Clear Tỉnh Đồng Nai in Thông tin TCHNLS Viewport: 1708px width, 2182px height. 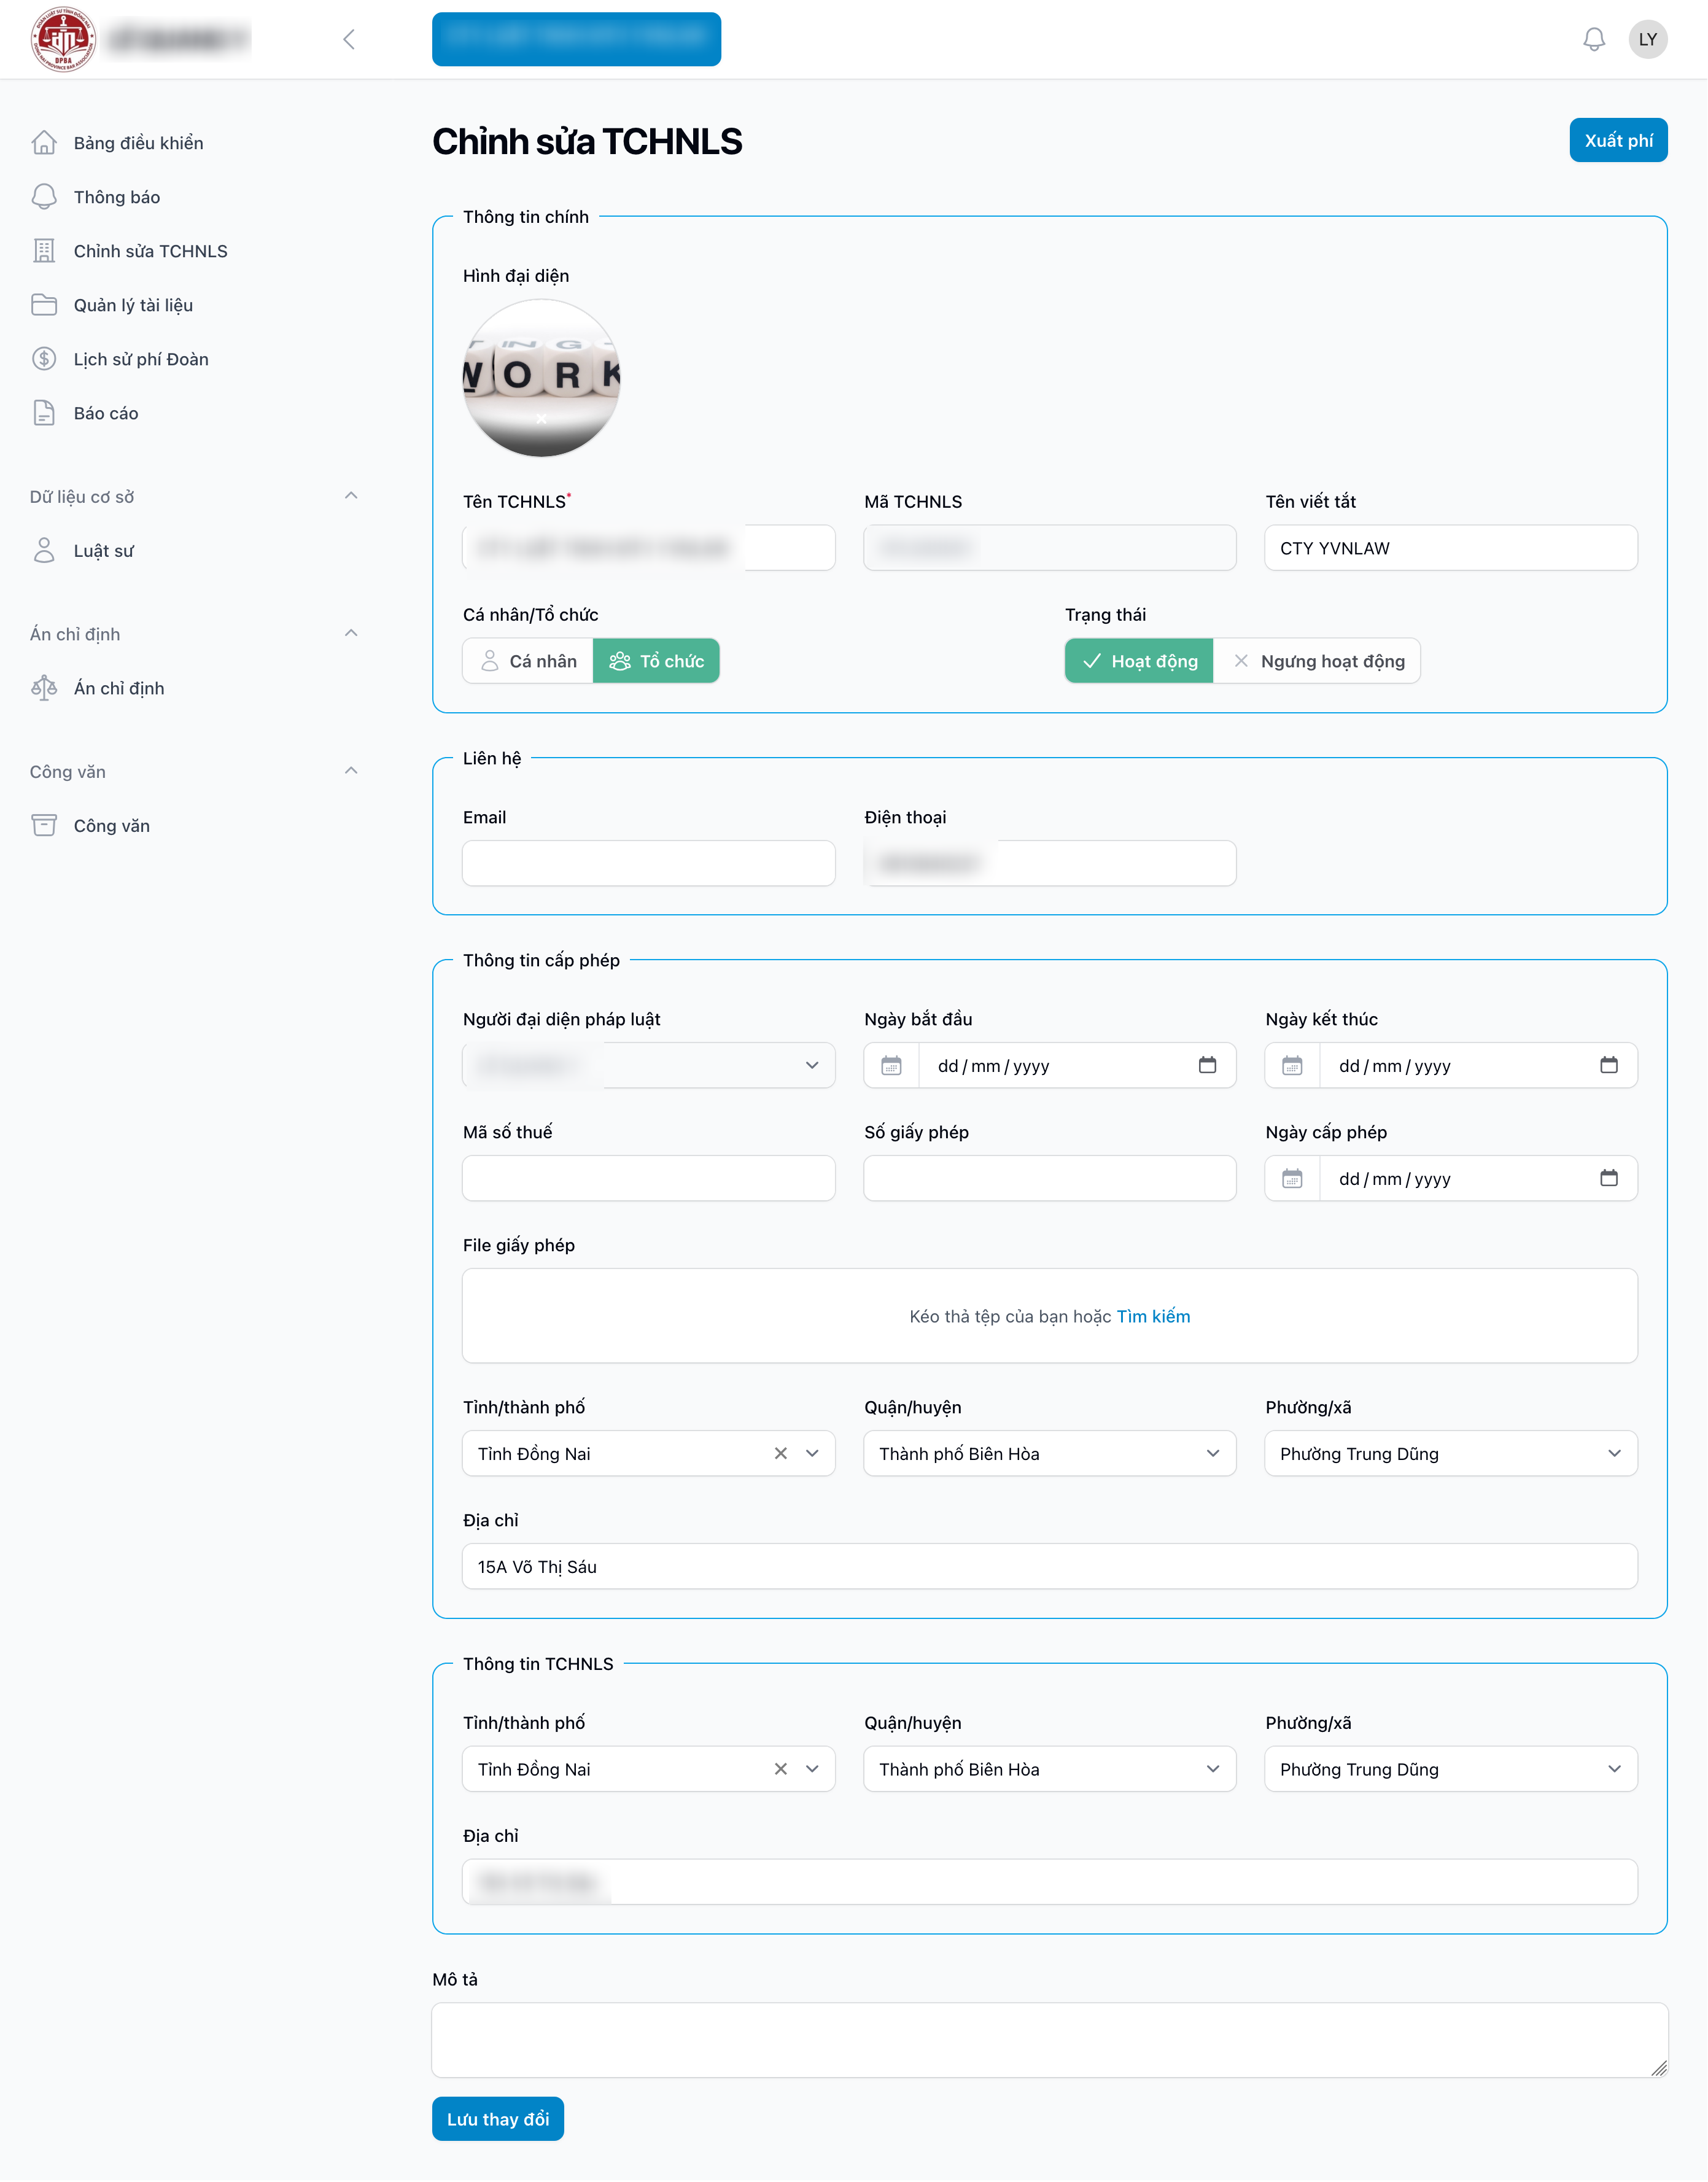coord(780,1769)
